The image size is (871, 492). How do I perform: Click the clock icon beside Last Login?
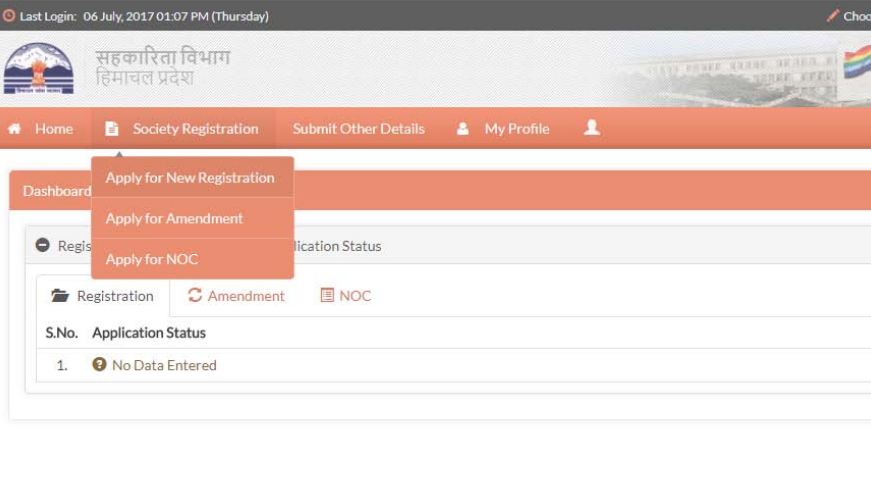coord(9,16)
